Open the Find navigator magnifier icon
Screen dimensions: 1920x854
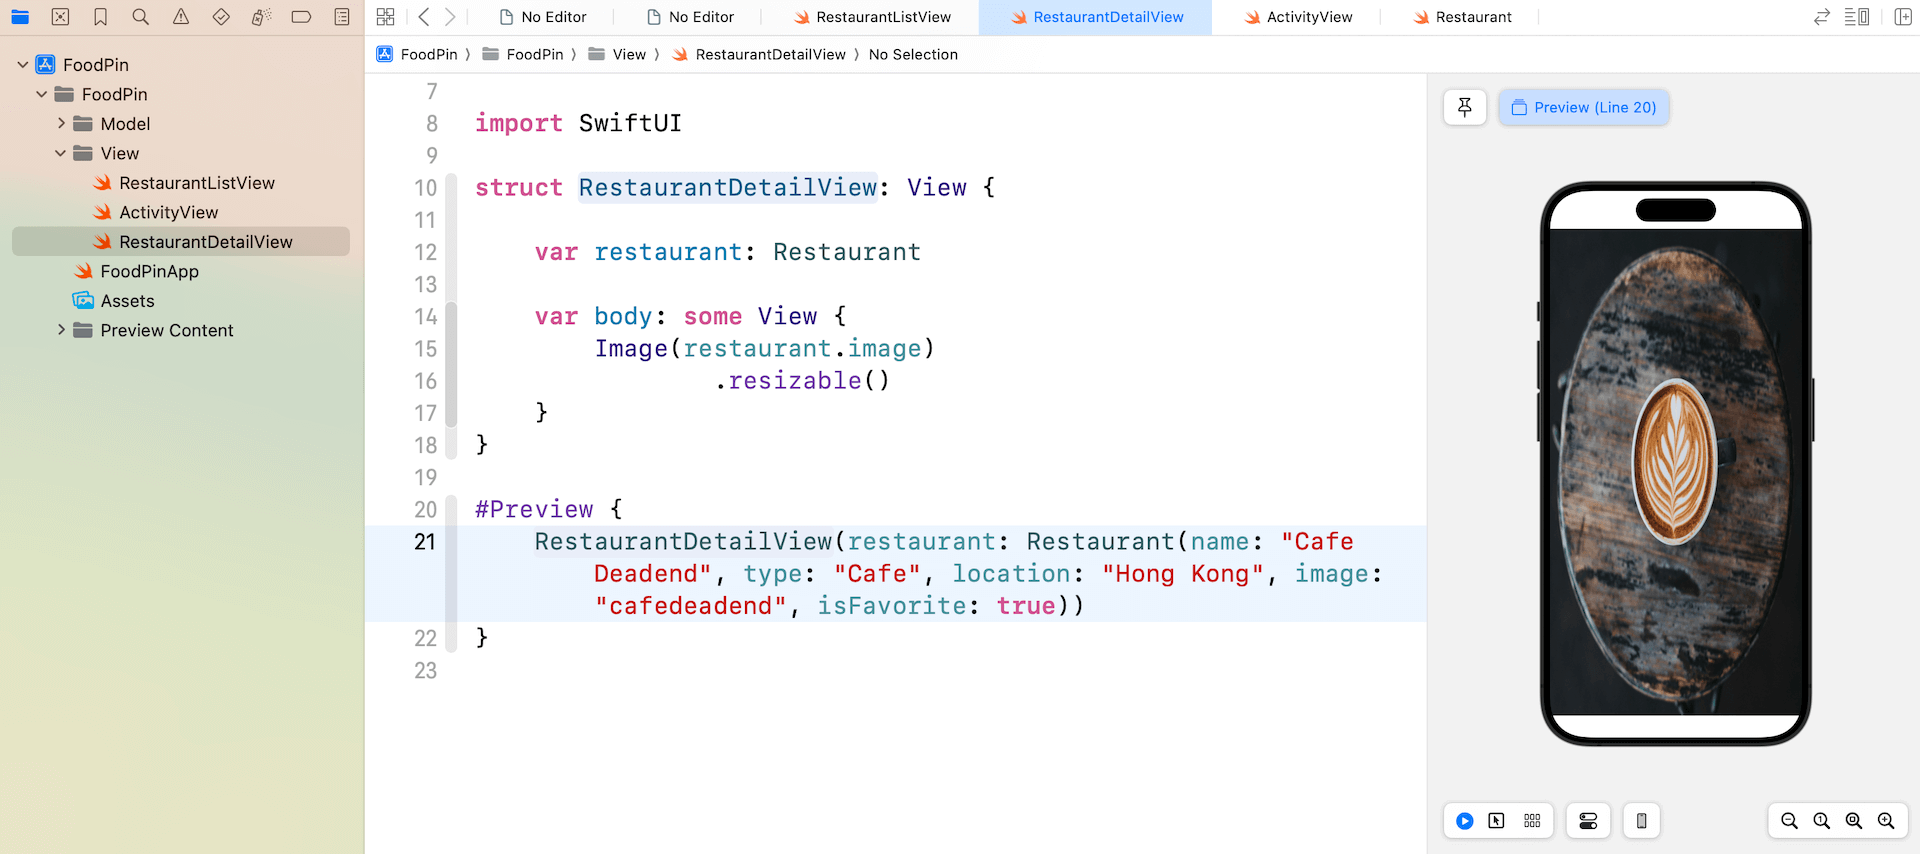tap(141, 17)
